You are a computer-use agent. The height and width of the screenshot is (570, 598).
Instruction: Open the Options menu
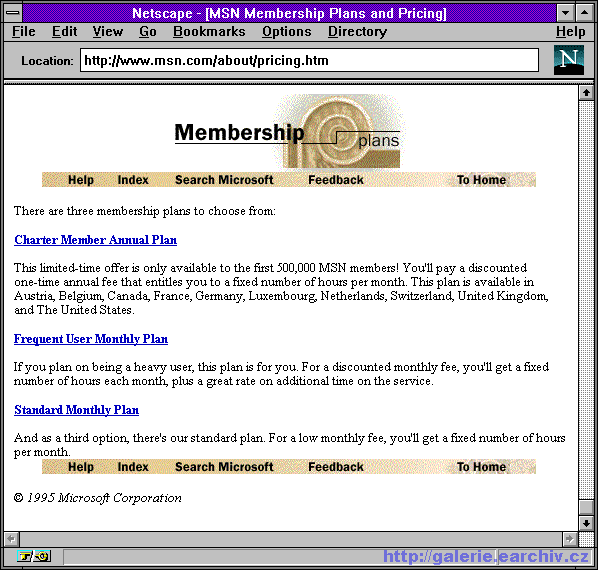(286, 31)
